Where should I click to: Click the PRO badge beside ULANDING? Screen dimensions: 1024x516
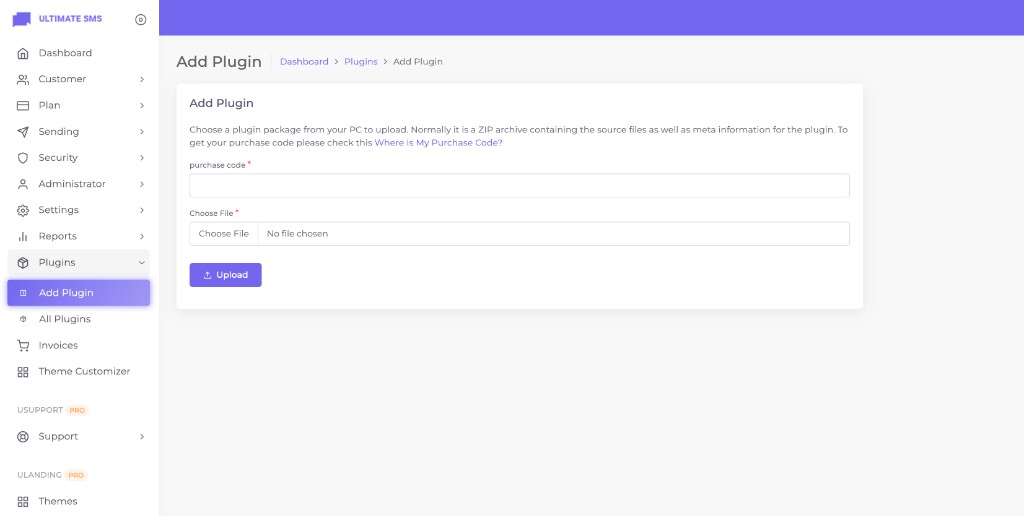76,476
